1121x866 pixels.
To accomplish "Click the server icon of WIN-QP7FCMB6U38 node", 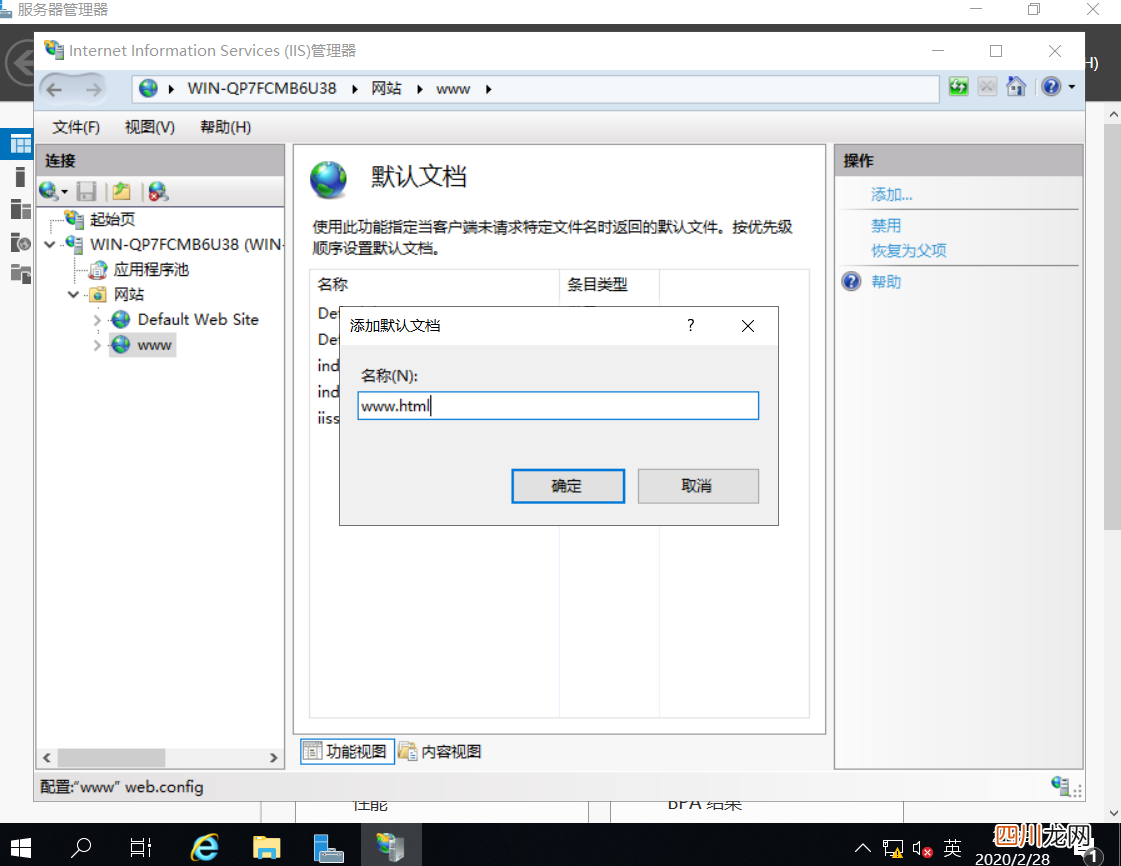I will 73,244.
